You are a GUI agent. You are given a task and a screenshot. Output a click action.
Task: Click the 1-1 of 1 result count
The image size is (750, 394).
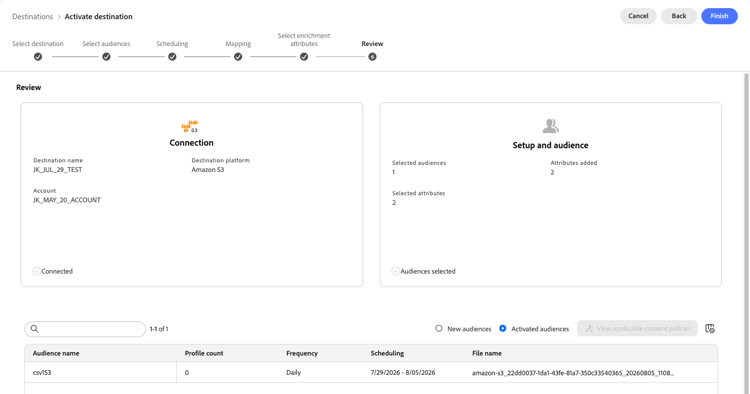coord(159,329)
